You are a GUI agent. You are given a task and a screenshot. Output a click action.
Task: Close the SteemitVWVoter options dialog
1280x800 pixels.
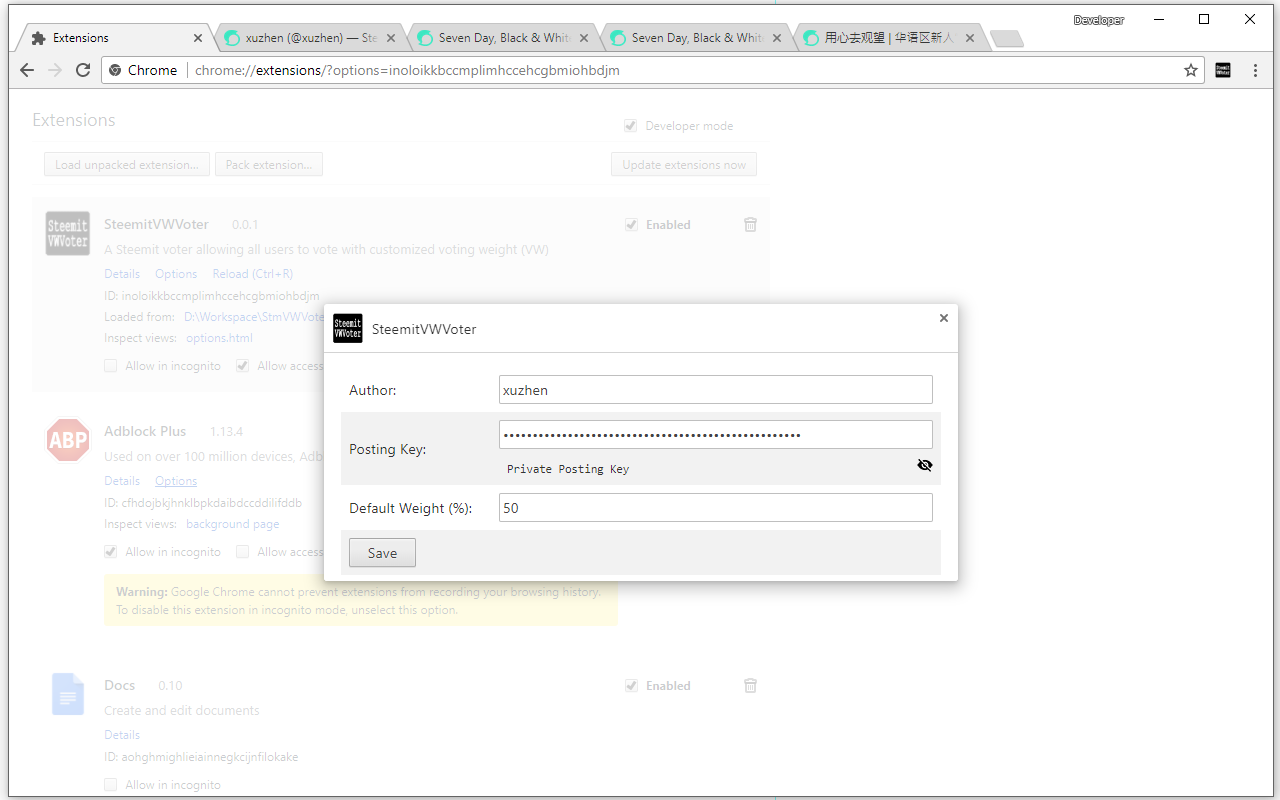coord(944,318)
